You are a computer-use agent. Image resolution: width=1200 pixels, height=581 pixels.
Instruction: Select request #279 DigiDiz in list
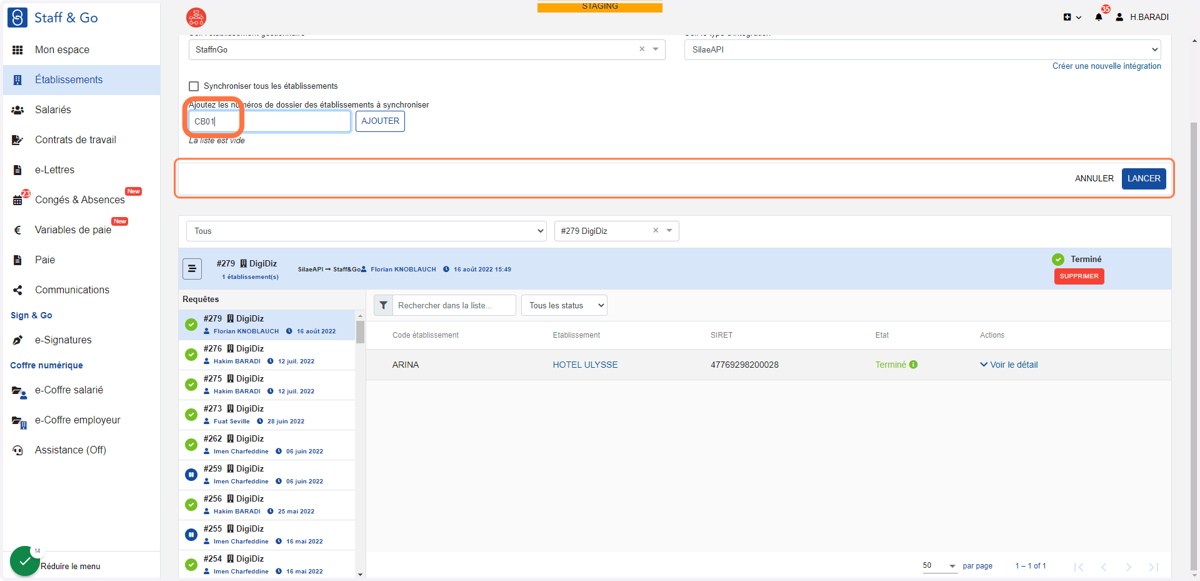(x=267, y=325)
